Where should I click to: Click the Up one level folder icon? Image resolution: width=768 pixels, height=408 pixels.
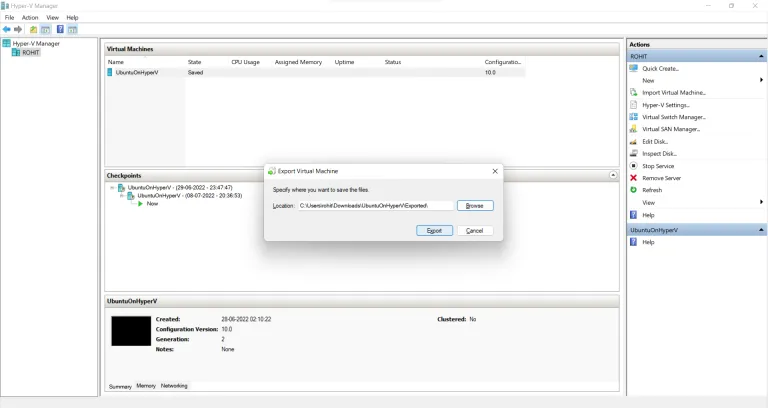coord(33,29)
